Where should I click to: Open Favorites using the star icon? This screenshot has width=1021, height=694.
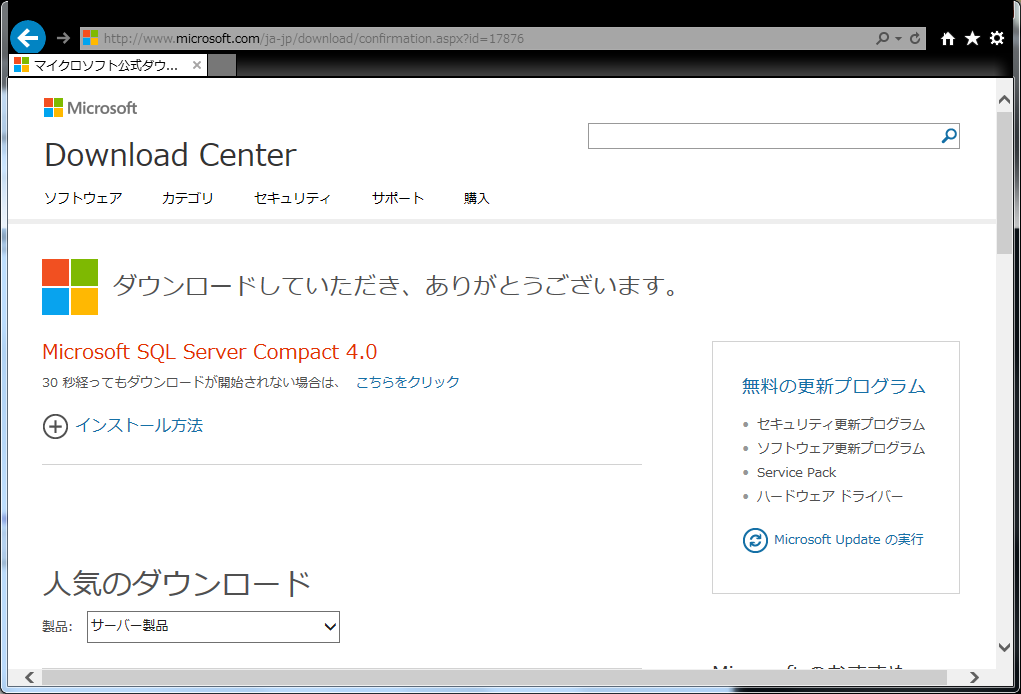972,38
